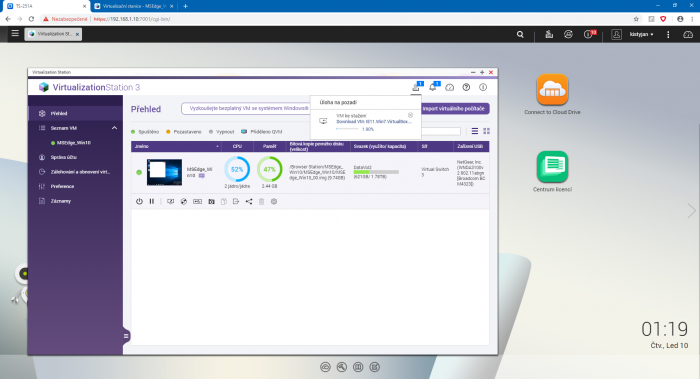Screen dimensions: 700x379
Task: Click the VM download link text
Action: [x=374, y=121]
